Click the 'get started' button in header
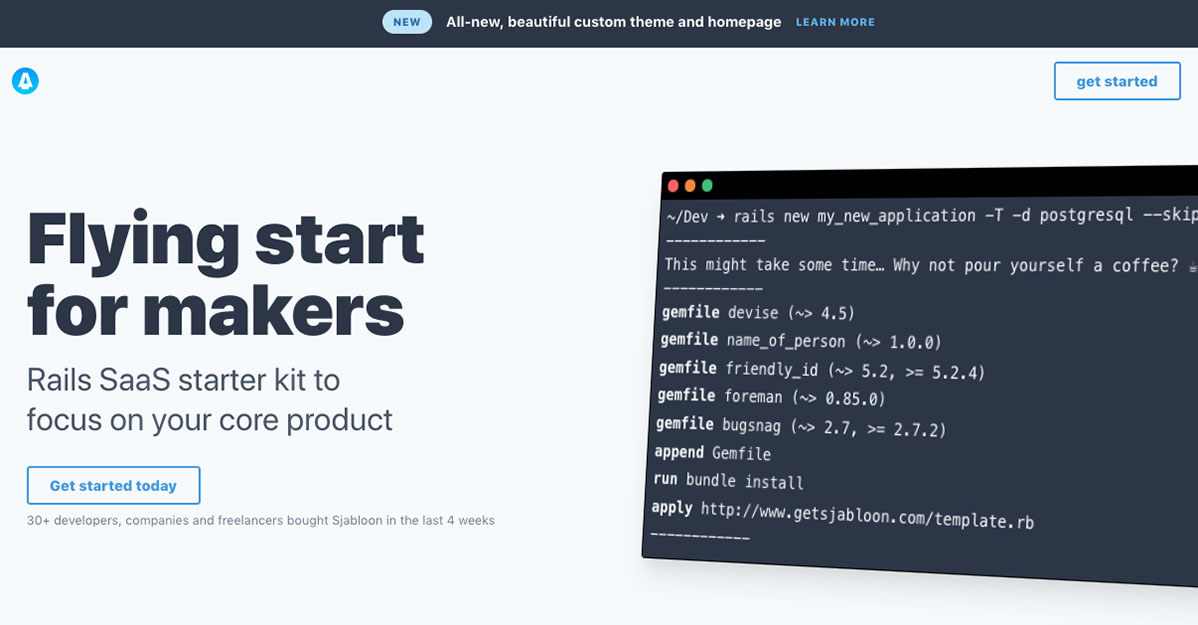1198x625 pixels. click(1117, 81)
